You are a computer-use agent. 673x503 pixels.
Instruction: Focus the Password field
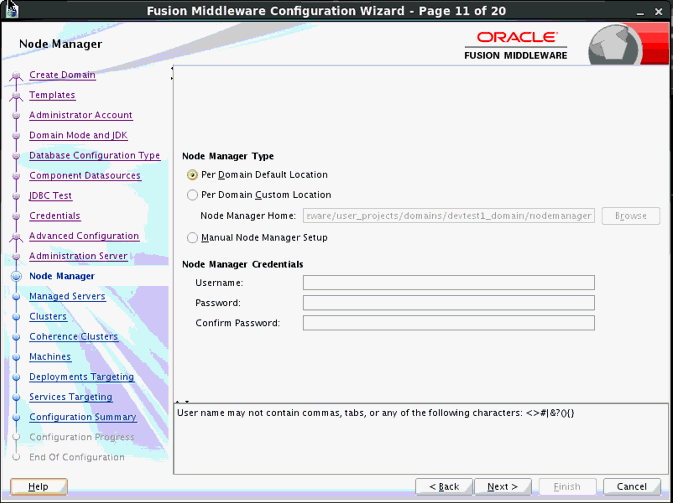[x=449, y=303]
